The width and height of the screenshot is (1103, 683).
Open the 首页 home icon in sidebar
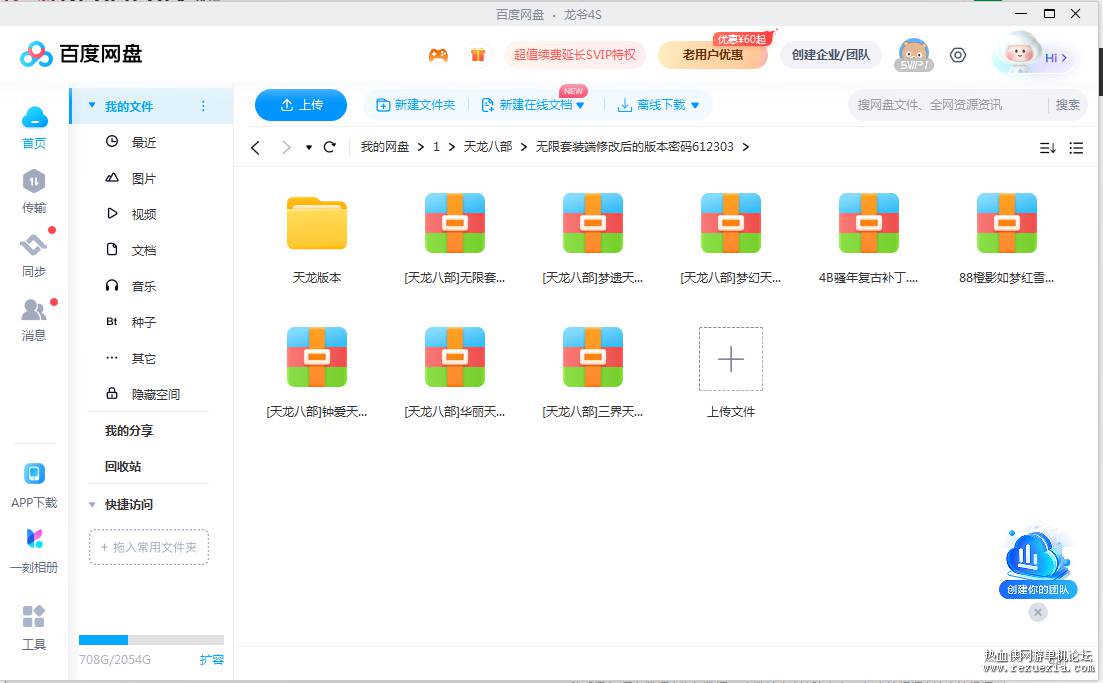[x=34, y=127]
